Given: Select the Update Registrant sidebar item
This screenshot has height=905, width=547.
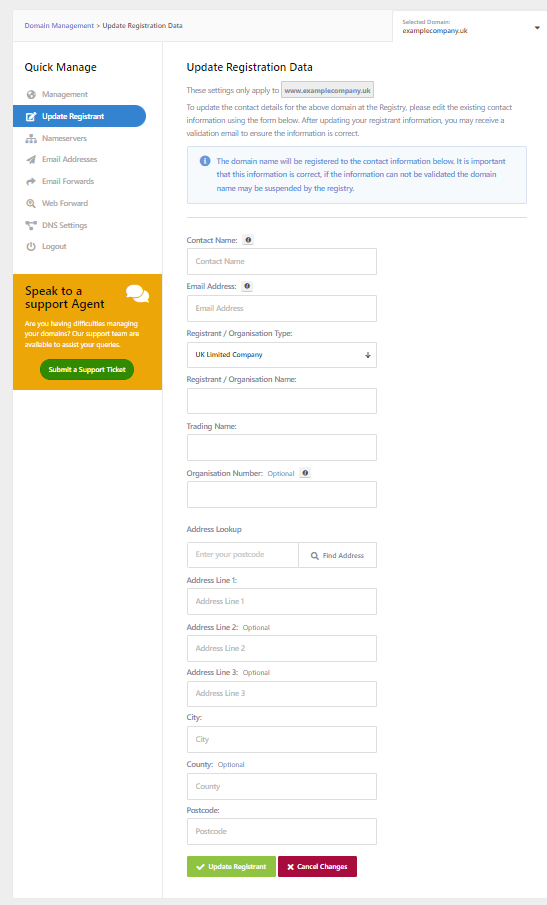Looking at the screenshot, I should pos(79,116).
